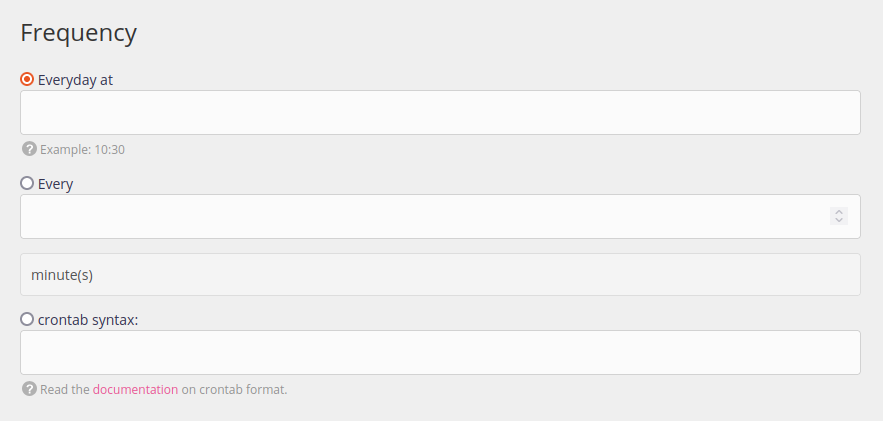Click the Everyday at time input field
The height and width of the screenshot is (421, 883).
tap(440, 112)
